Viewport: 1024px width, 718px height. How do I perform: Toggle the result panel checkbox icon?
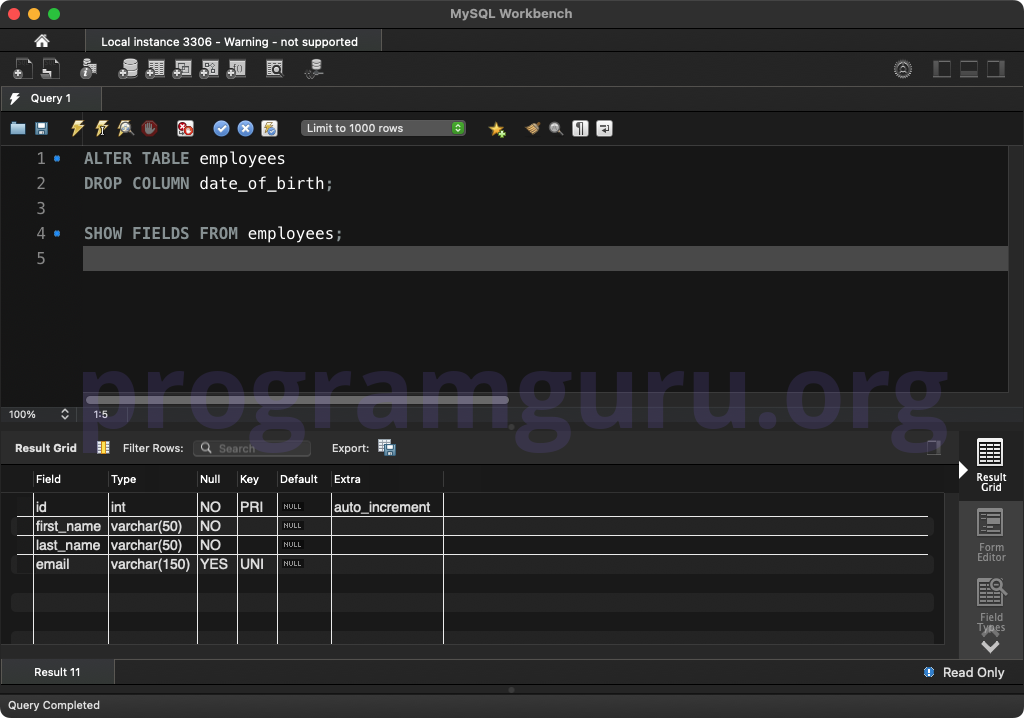tap(934, 448)
